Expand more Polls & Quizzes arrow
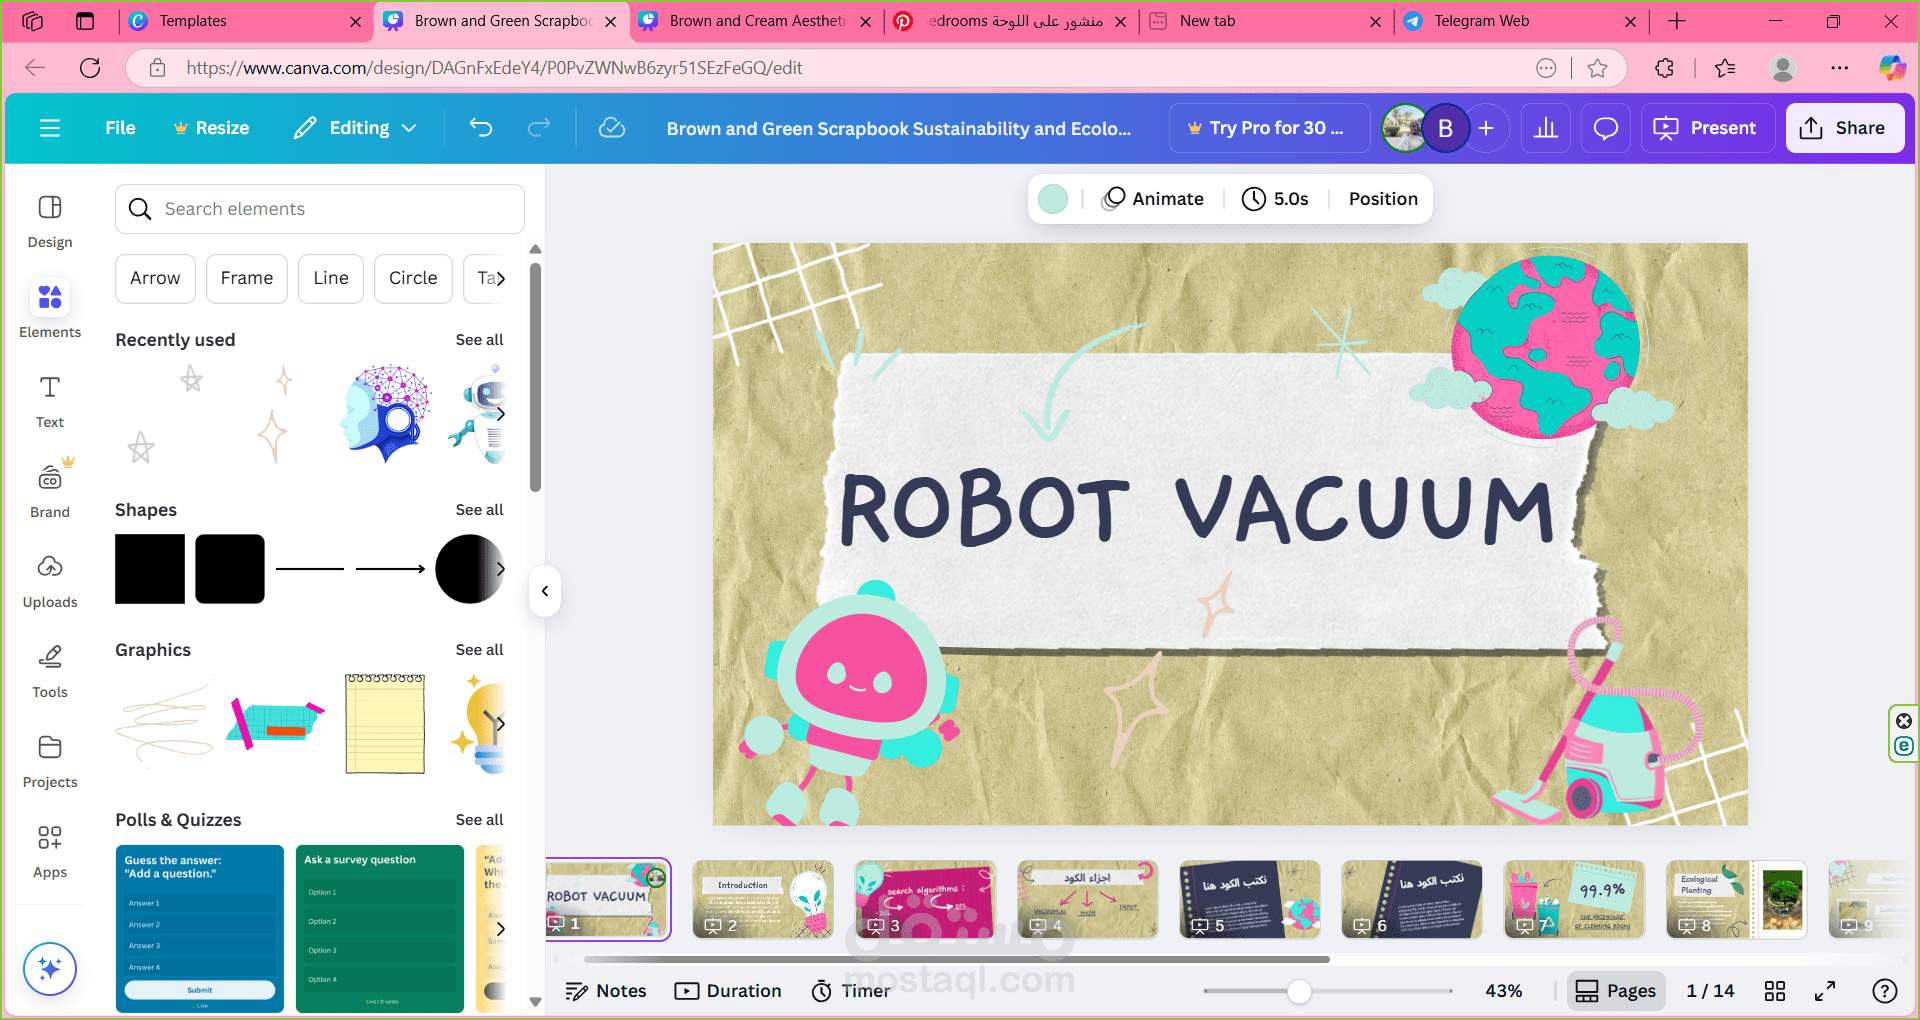The height and width of the screenshot is (1020, 1920). (x=500, y=929)
